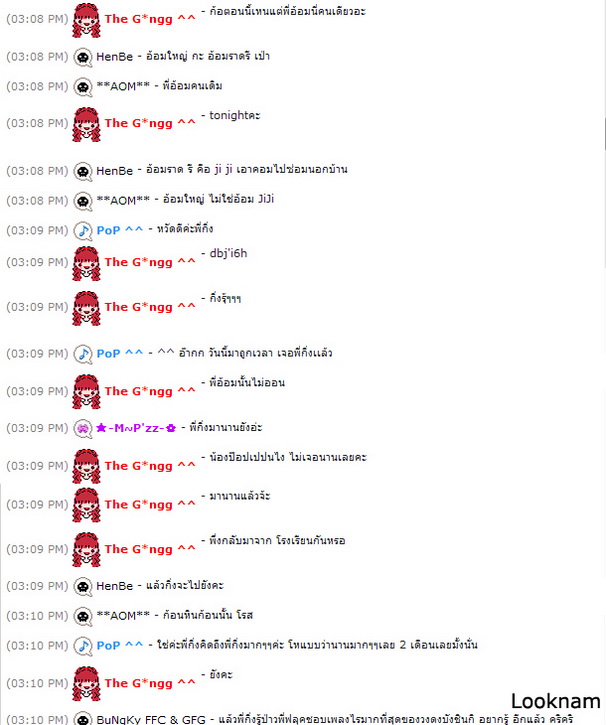The image size is (606, 725).
Task: Click the top avatar of The G*ngg
Action: (86, 20)
